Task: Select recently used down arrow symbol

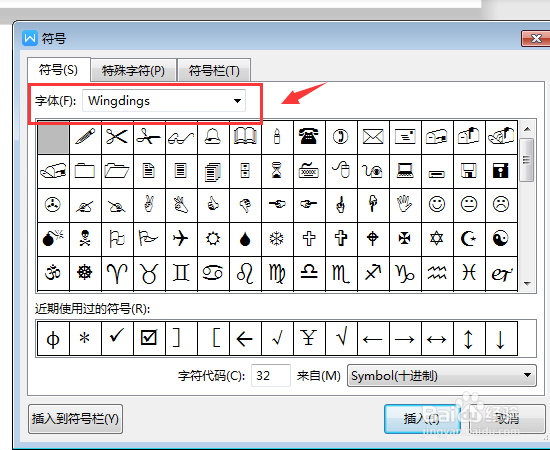Action: (501, 338)
